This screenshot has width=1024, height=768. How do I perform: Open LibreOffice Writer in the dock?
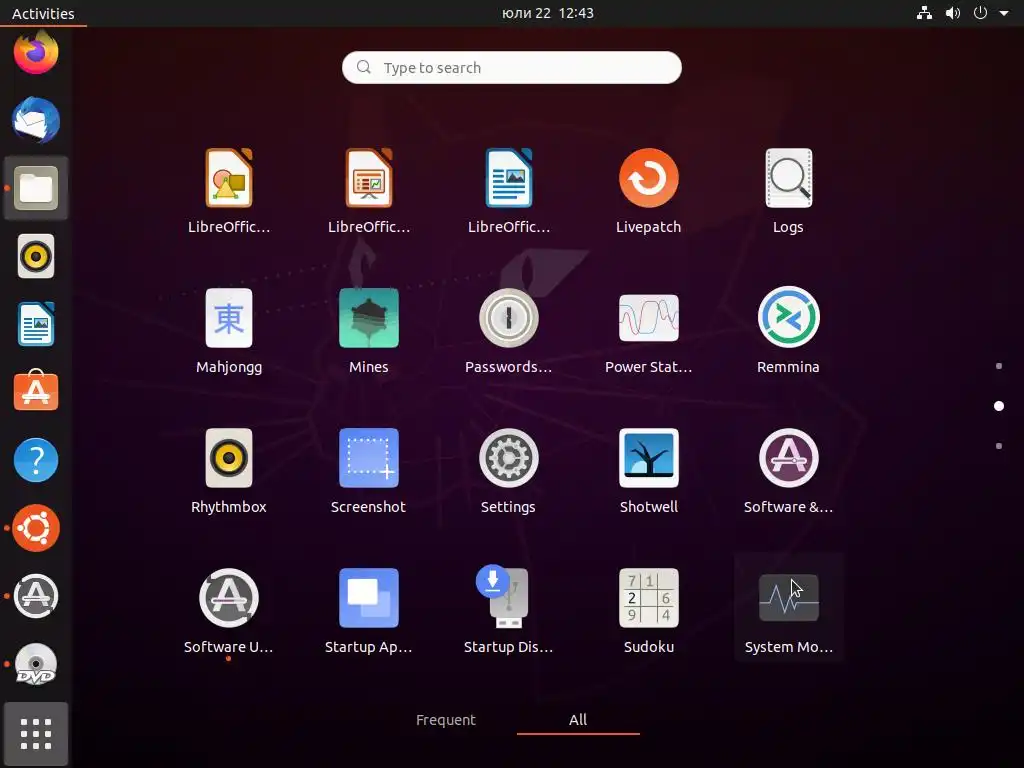[36, 324]
